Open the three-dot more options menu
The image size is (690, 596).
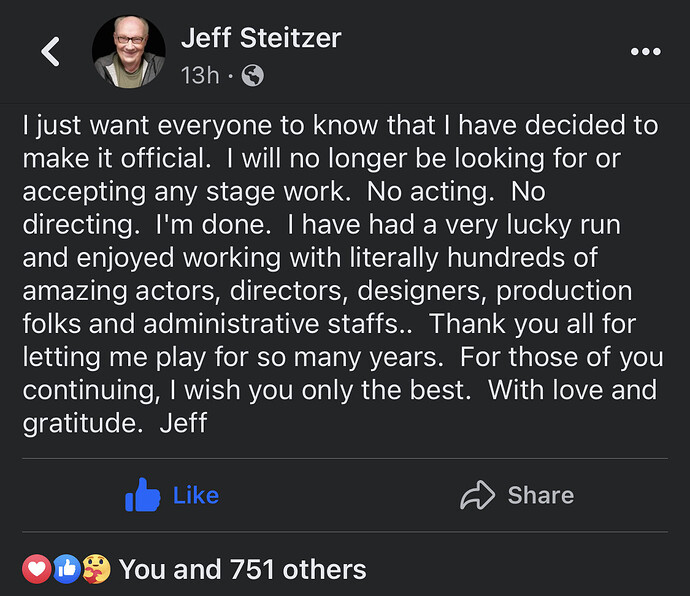[646, 52]
